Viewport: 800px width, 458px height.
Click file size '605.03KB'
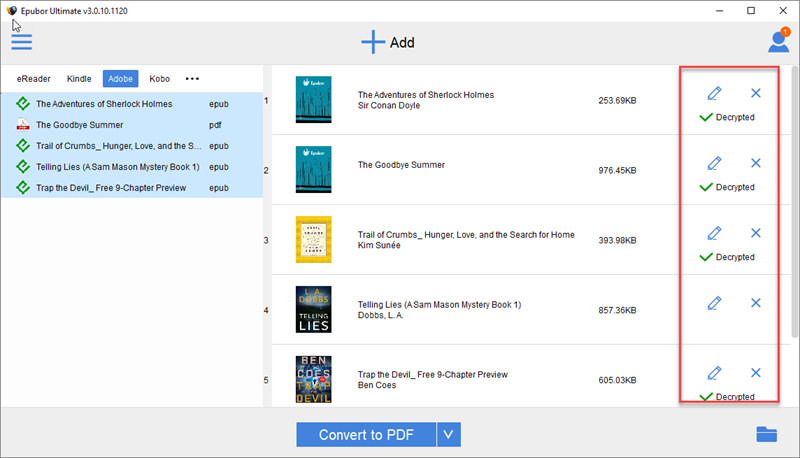point(617,380)
